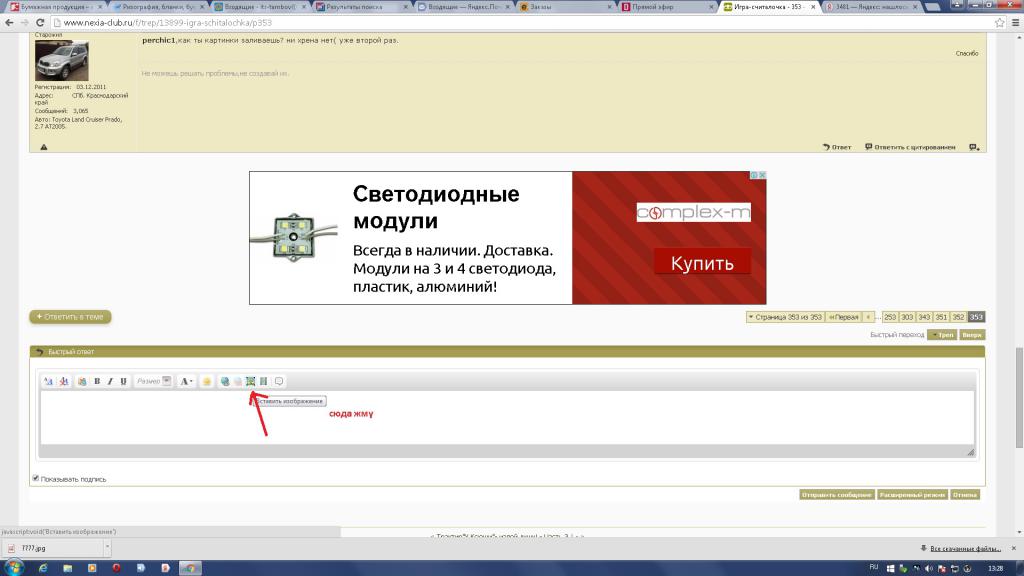Click the wrap quote speech bubble icon

(279, 381)
